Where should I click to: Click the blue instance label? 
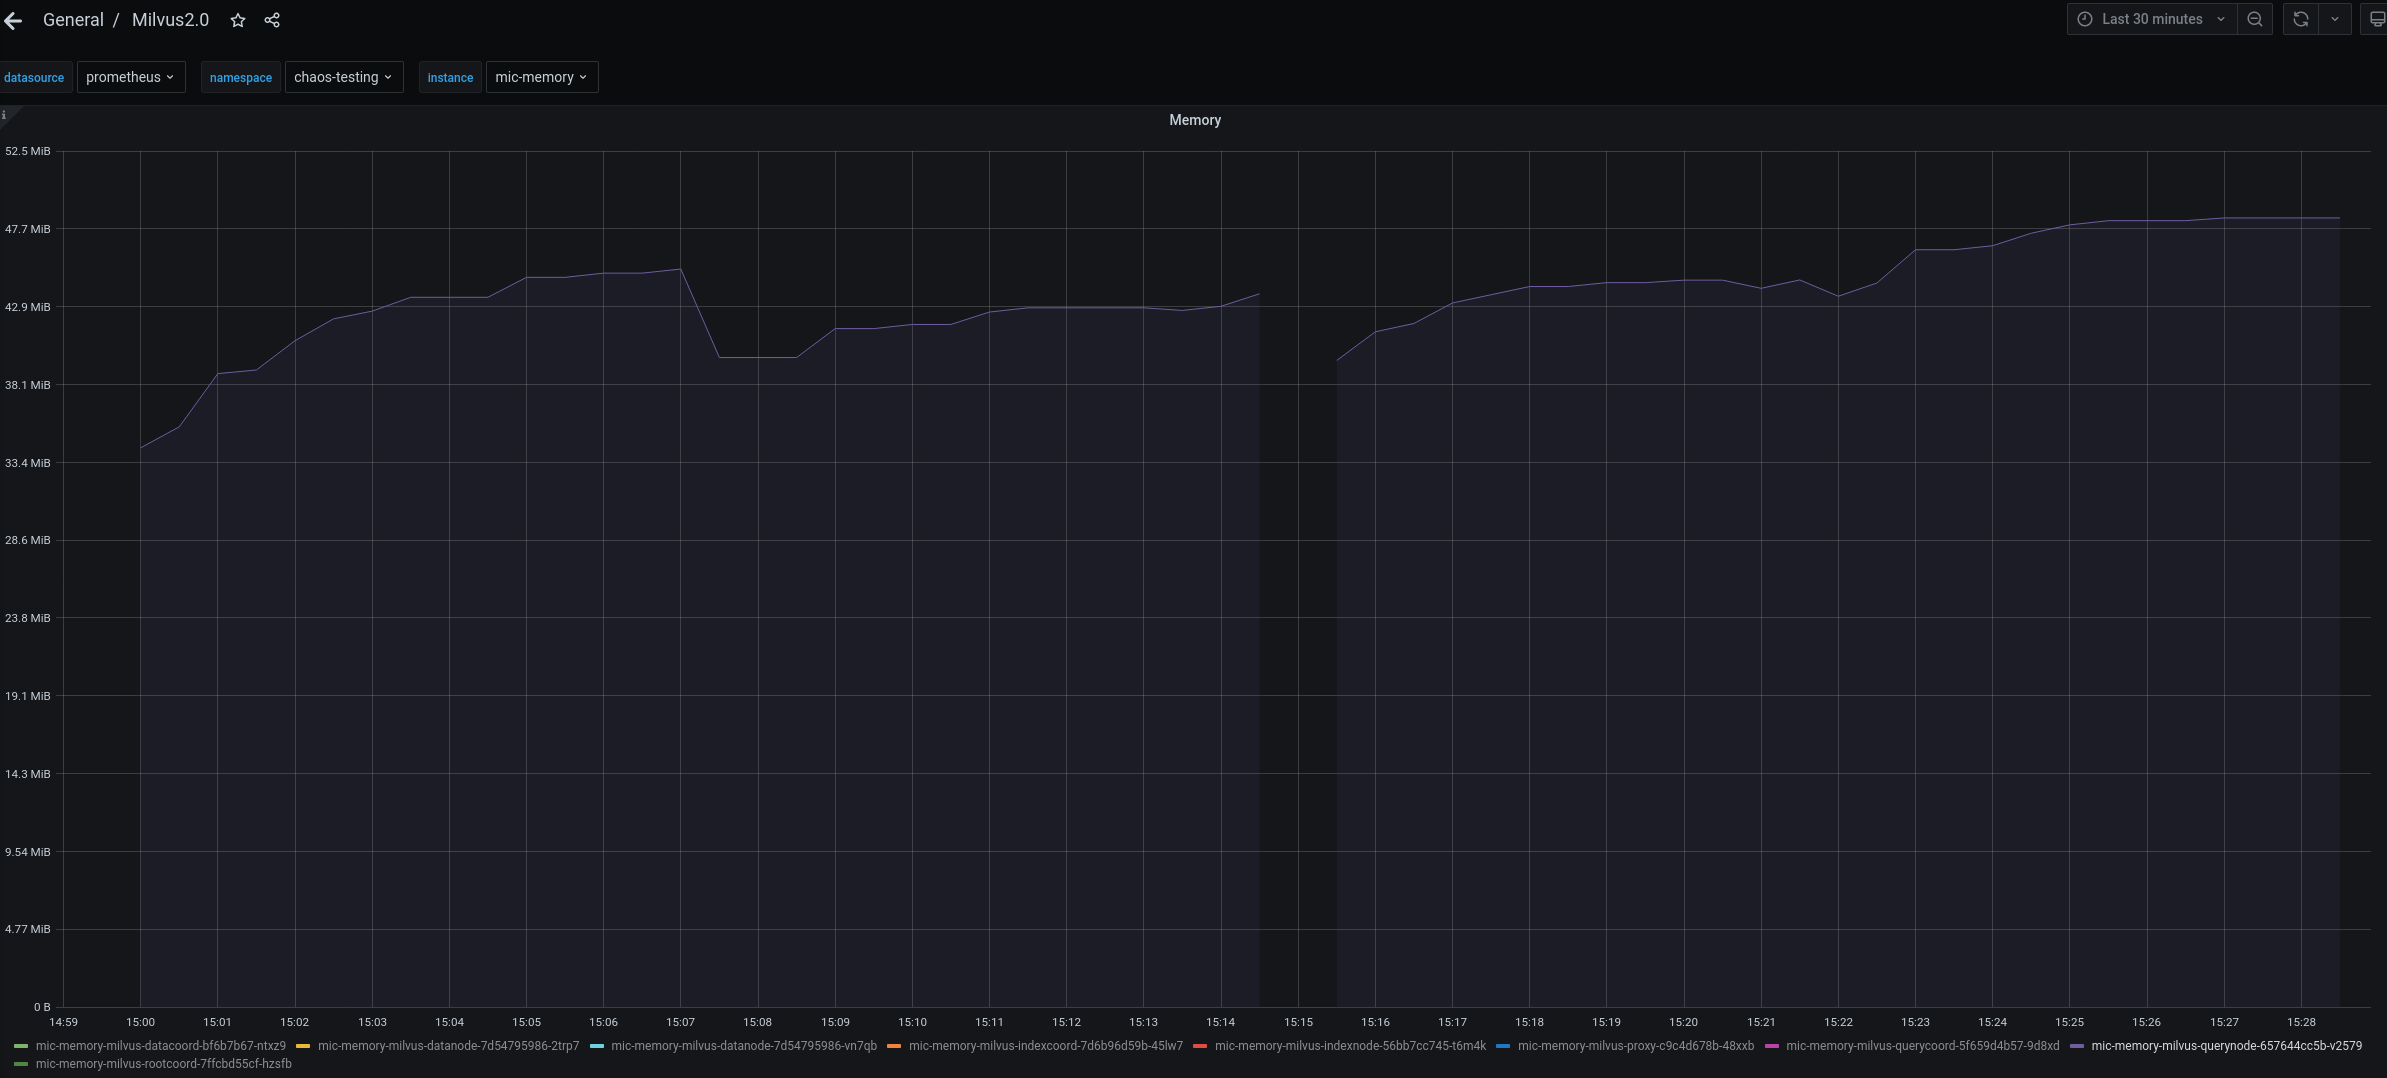click(x=450, y=77)
